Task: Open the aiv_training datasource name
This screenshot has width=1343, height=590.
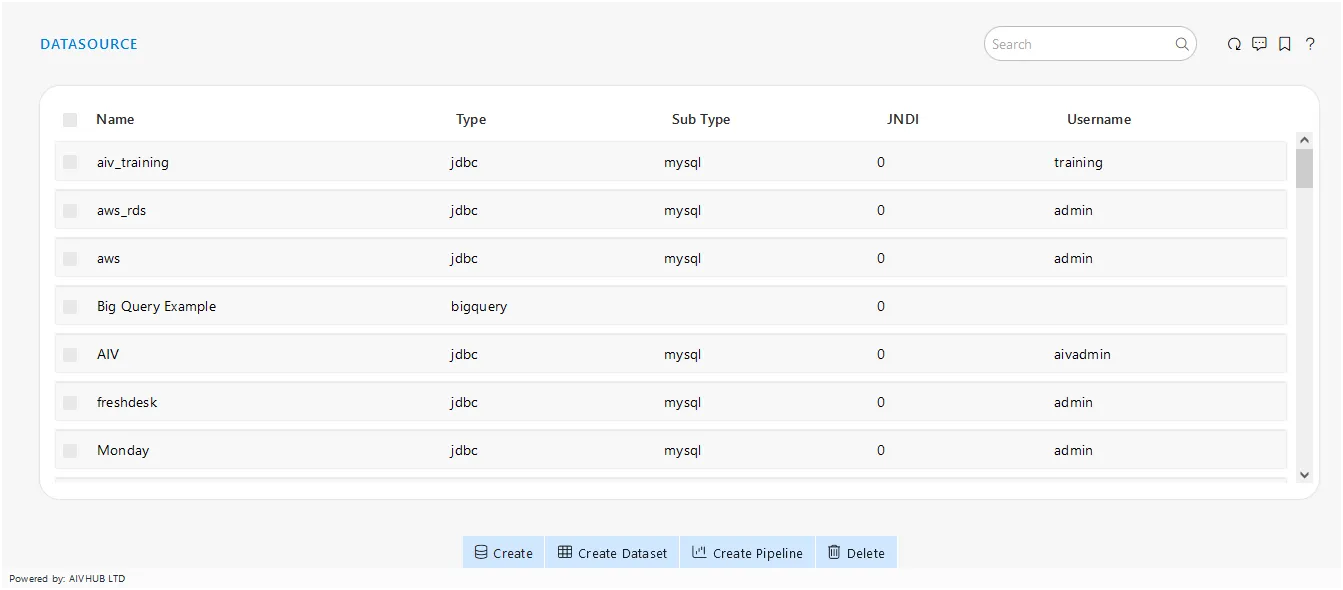Action: point(133,162)
